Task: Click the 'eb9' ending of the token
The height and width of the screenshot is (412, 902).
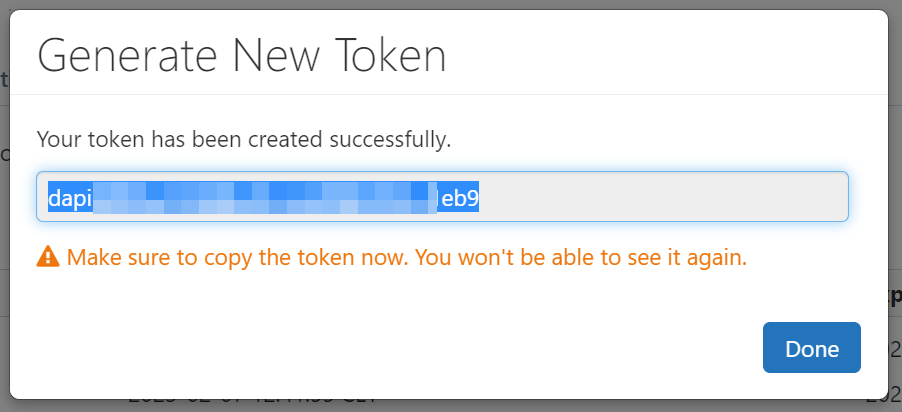Action: click(x=460, y=198)
